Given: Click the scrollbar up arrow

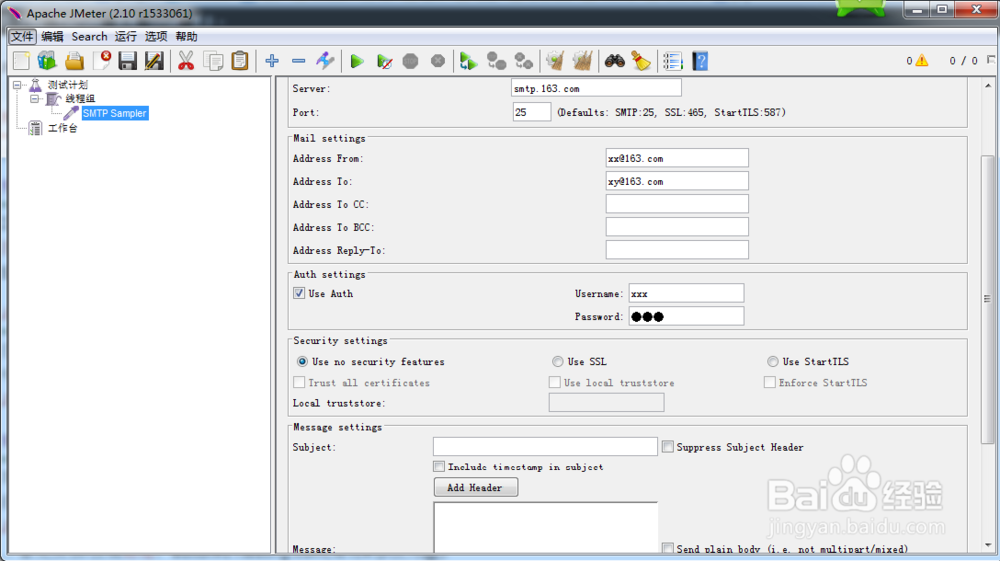Looking at the screenshot, I should 987,85.
